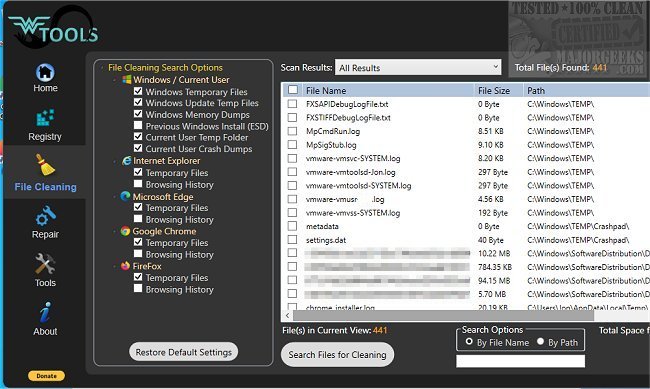
Task: Open the Repair gear-wrench icon
Action: tap(45, 216)
